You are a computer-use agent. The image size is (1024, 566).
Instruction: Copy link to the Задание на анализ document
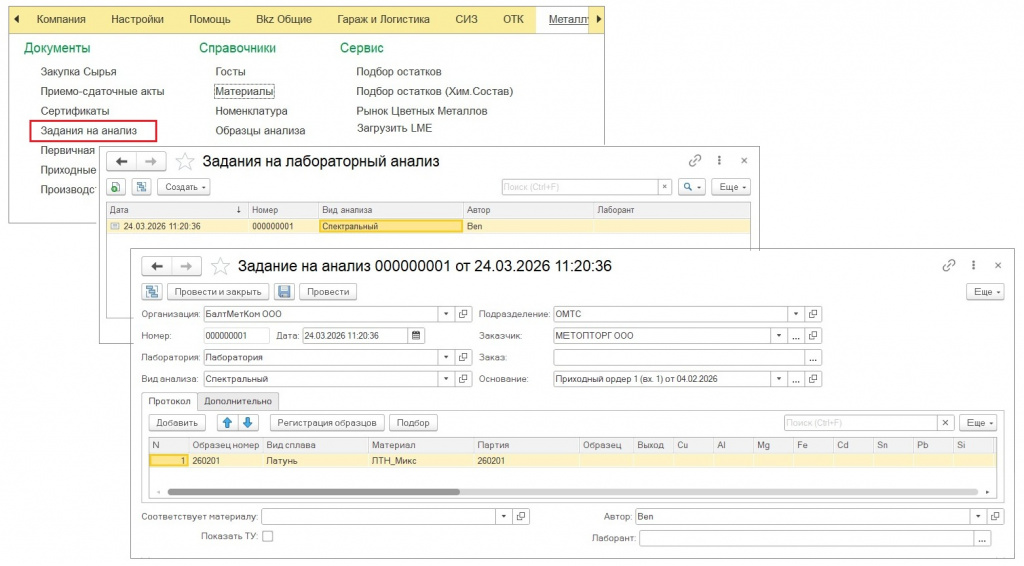coord(949,266)
